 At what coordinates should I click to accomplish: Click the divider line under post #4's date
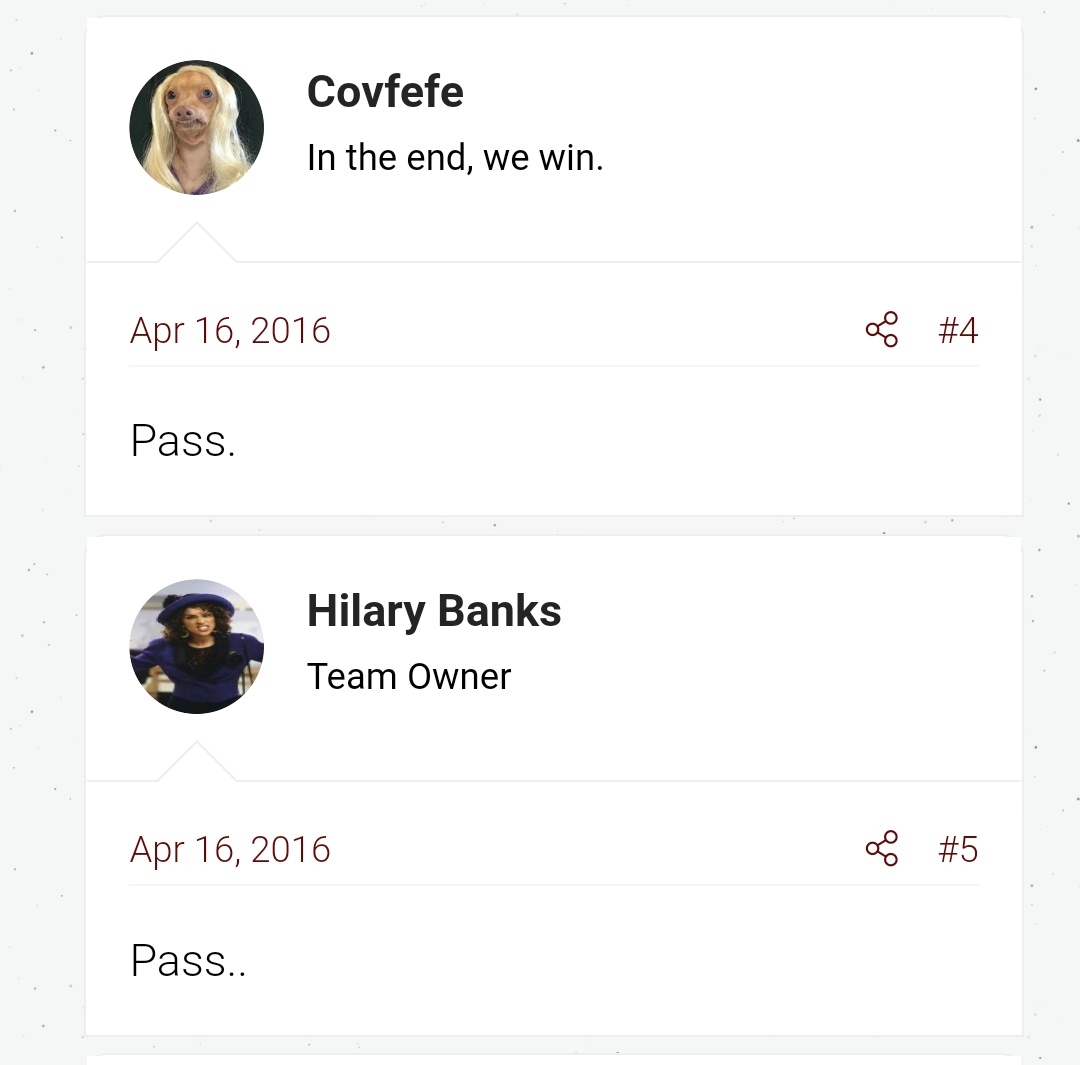[554, 366]
